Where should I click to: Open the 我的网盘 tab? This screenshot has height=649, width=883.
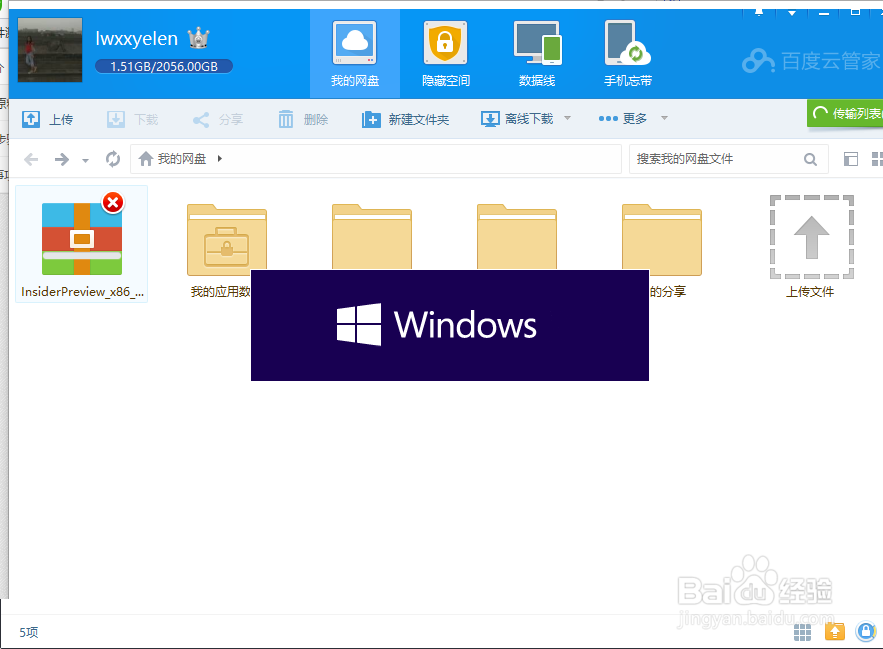[355, 54]
